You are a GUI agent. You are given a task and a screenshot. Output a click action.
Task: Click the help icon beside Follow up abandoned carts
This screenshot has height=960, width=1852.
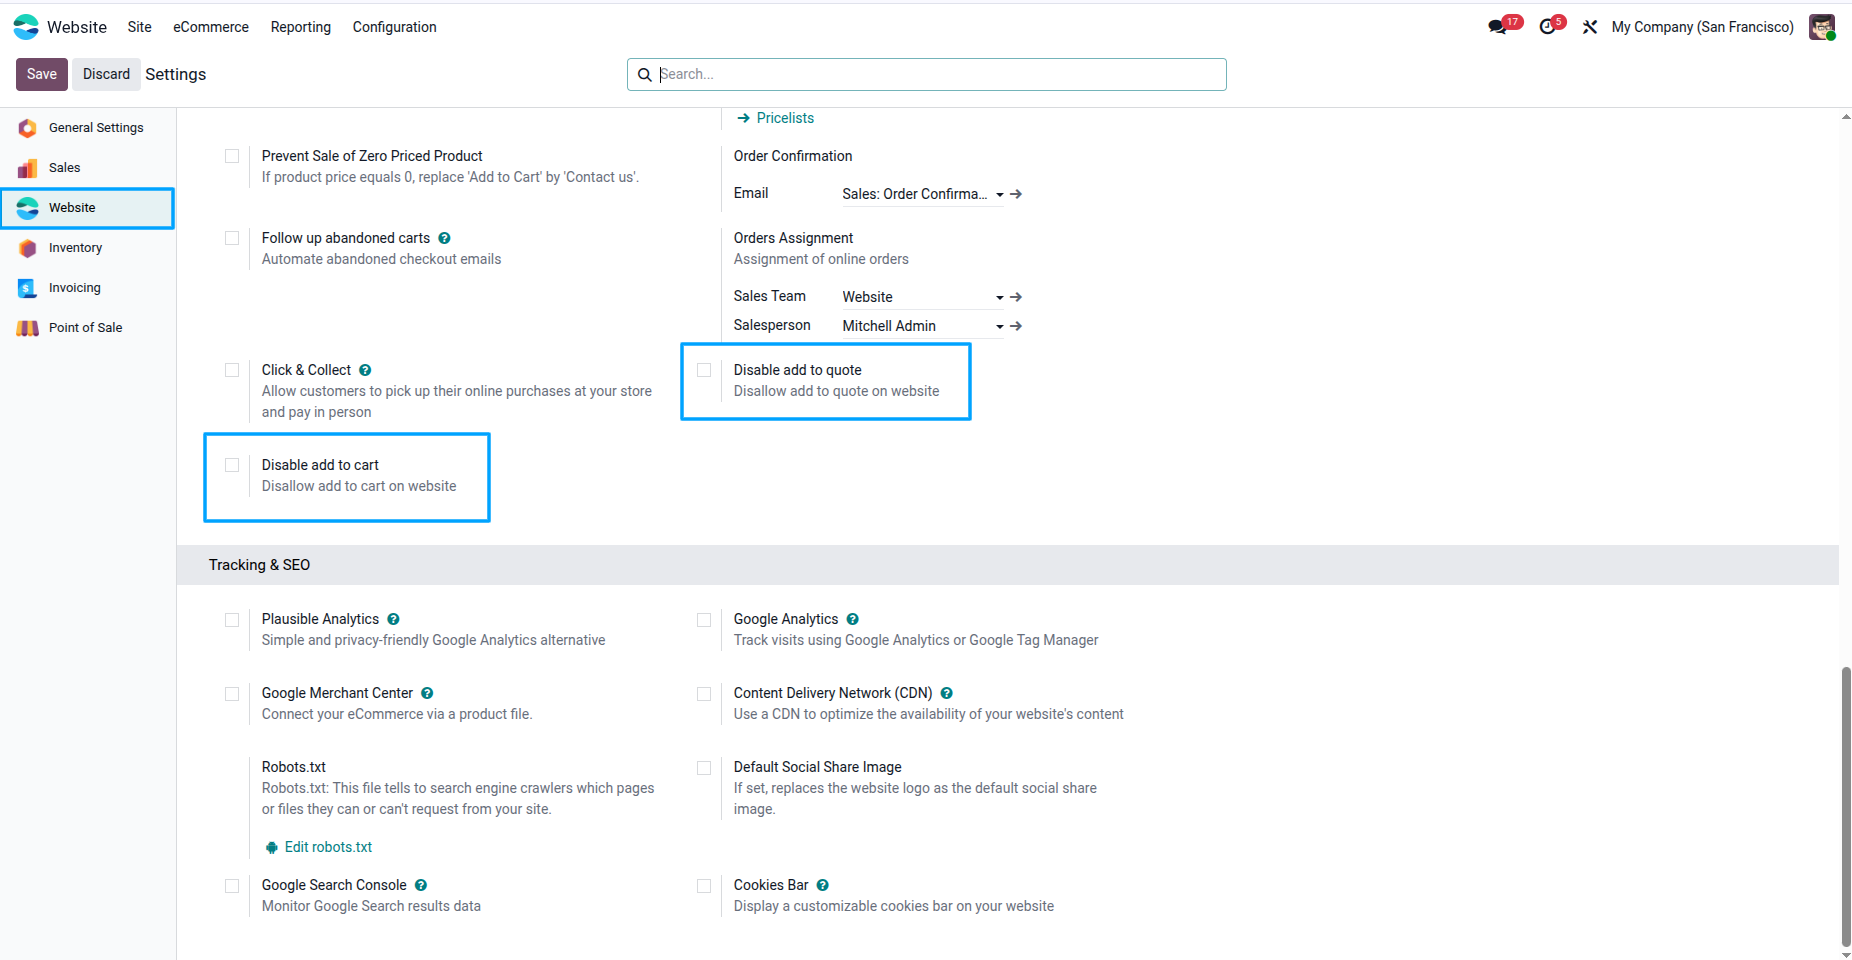pos(444,238)
